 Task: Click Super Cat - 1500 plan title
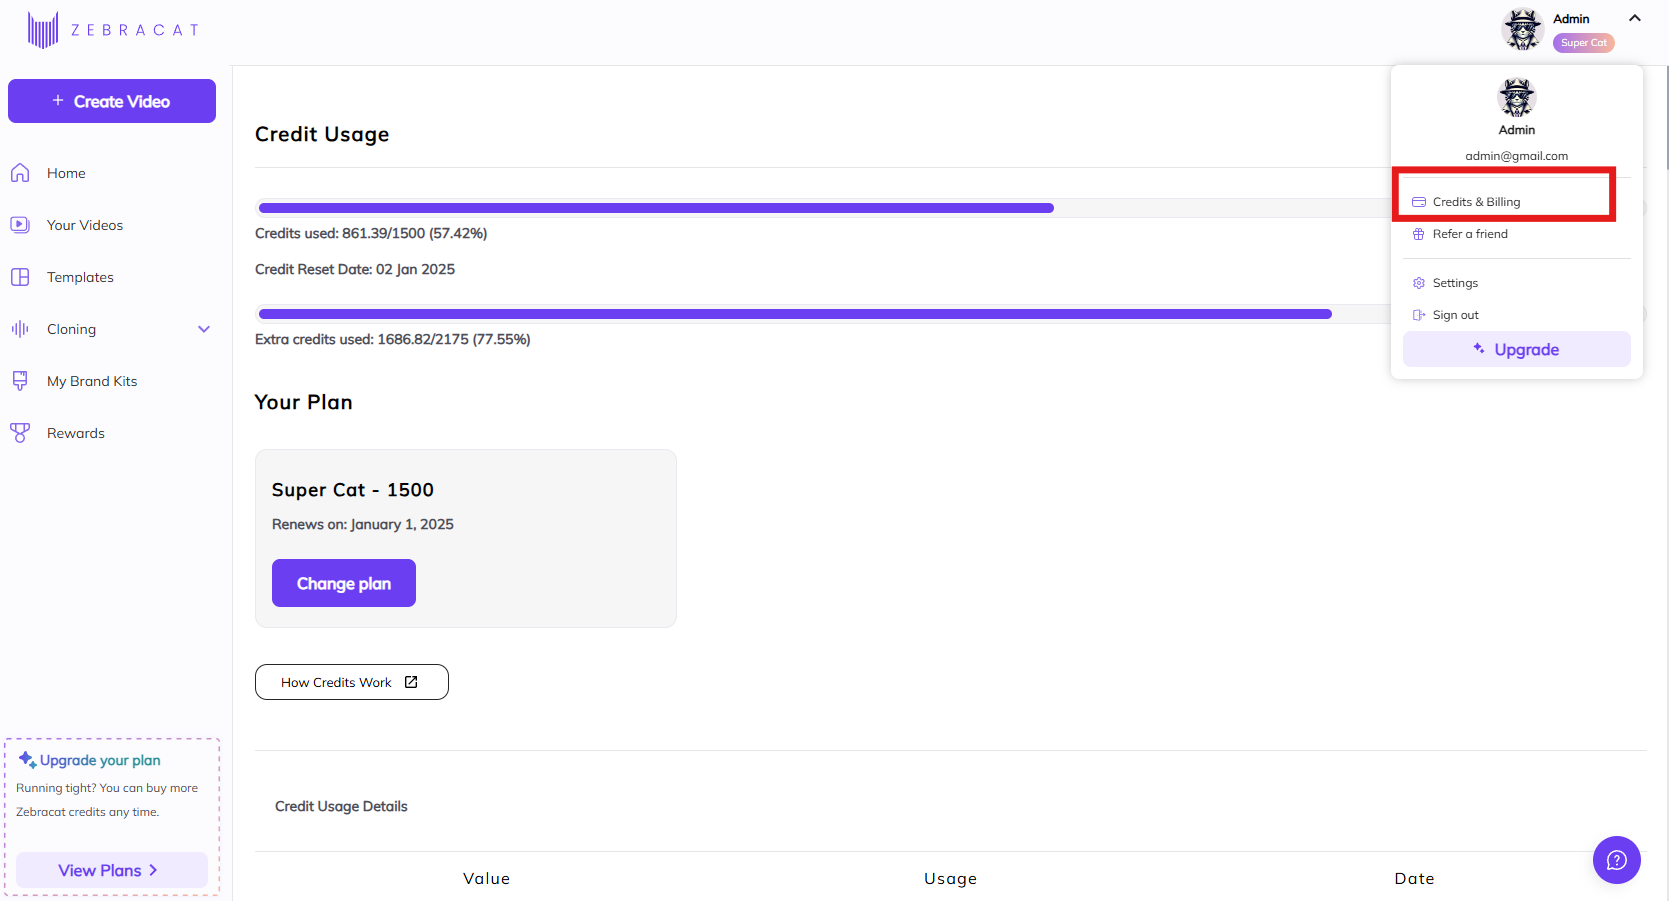353,490
